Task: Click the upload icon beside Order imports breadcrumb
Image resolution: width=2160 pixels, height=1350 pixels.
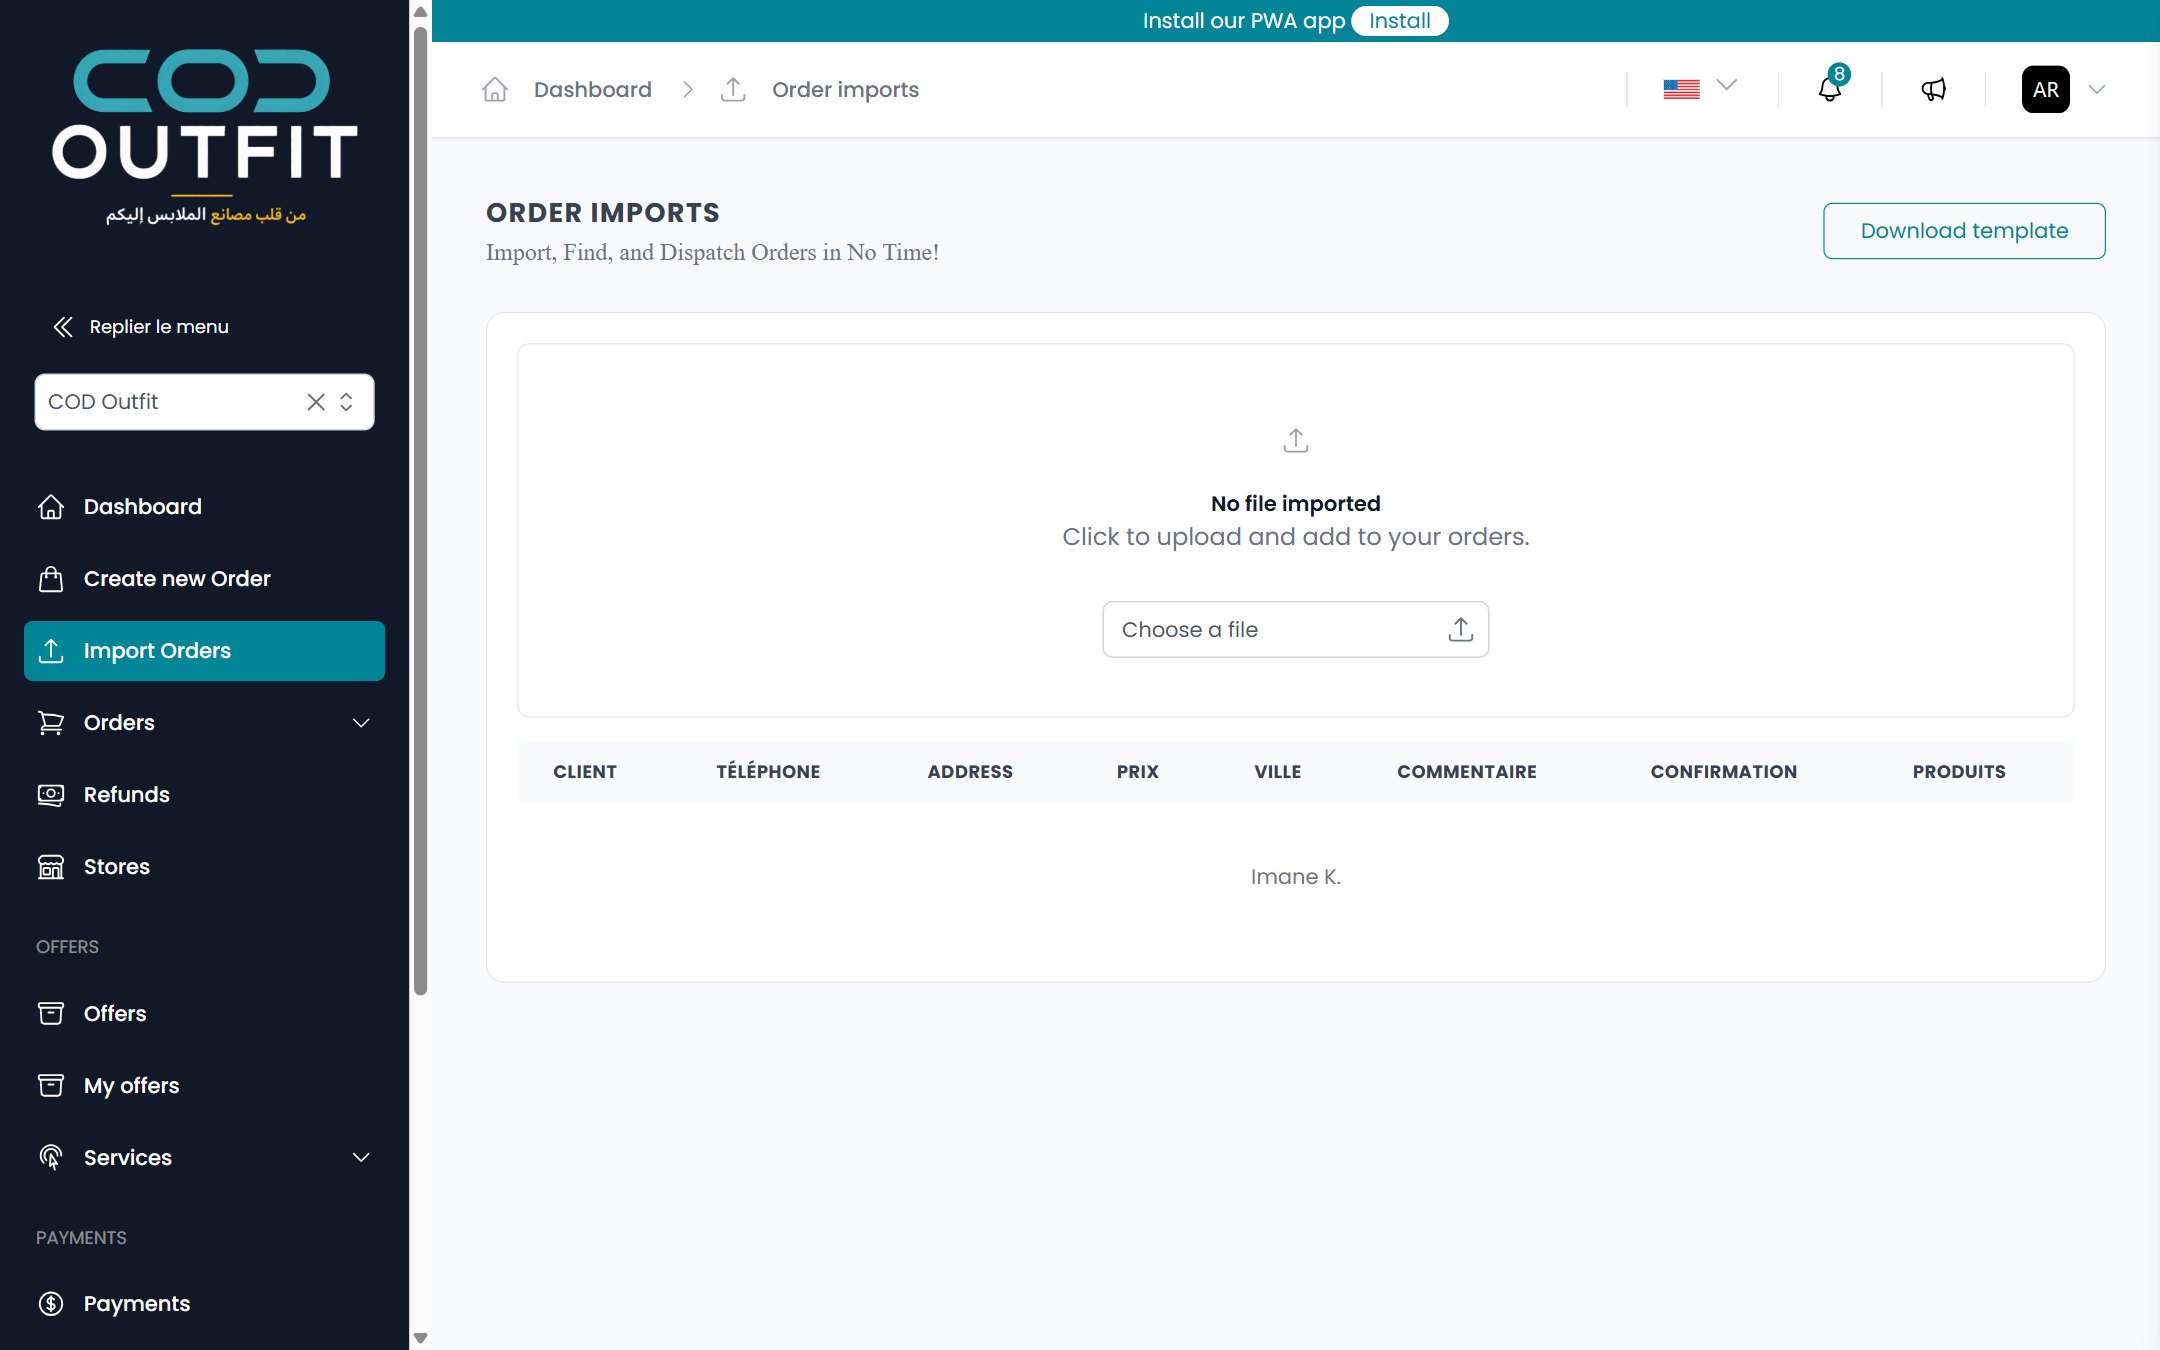Action: click(733, 90)
